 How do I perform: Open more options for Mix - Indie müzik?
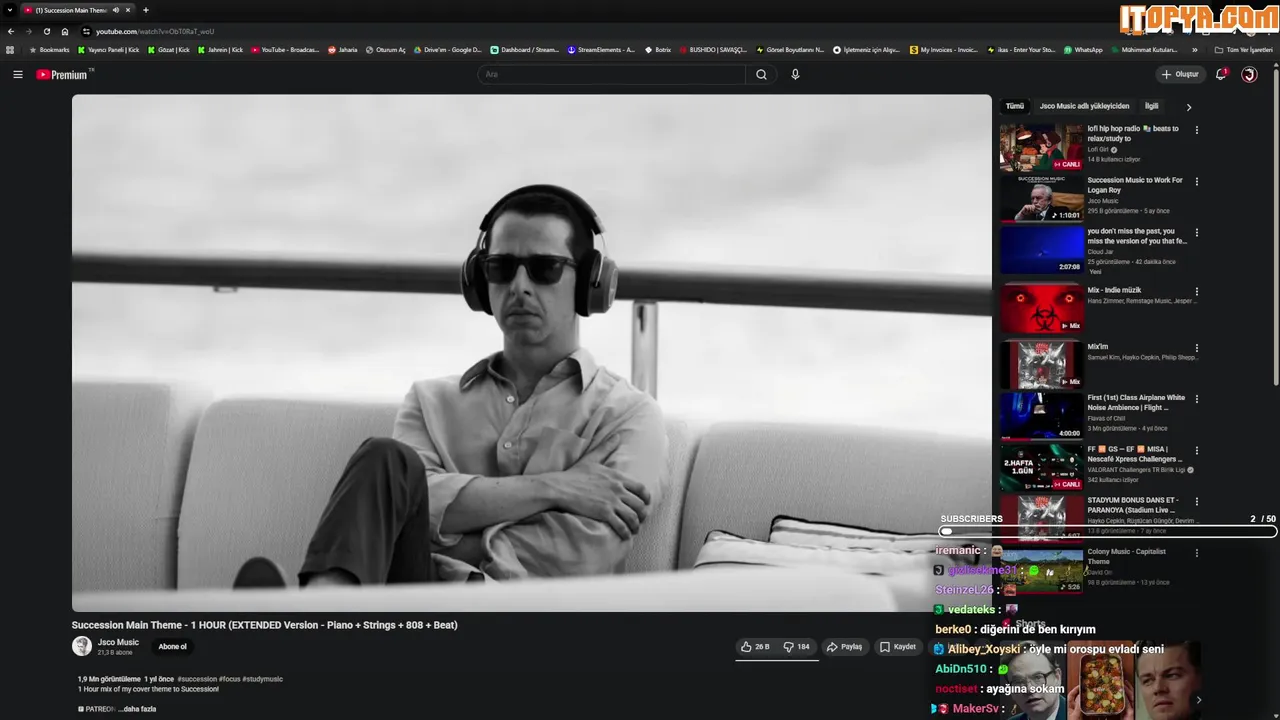click(x=1196, y=292)
